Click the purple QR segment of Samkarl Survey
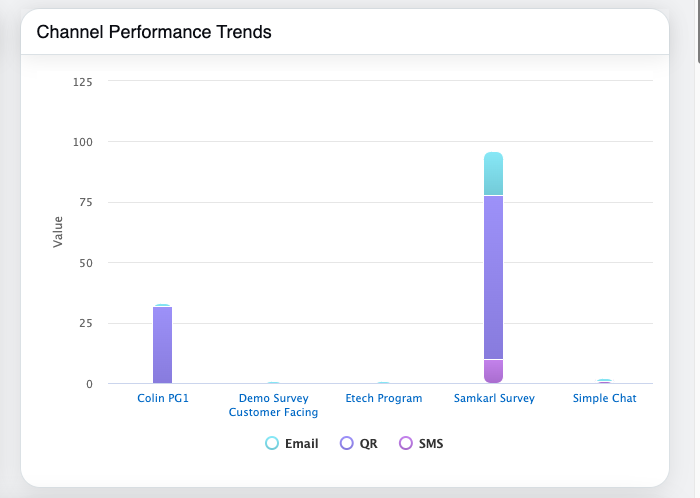 pyautogui.click(x=493, y=277)
